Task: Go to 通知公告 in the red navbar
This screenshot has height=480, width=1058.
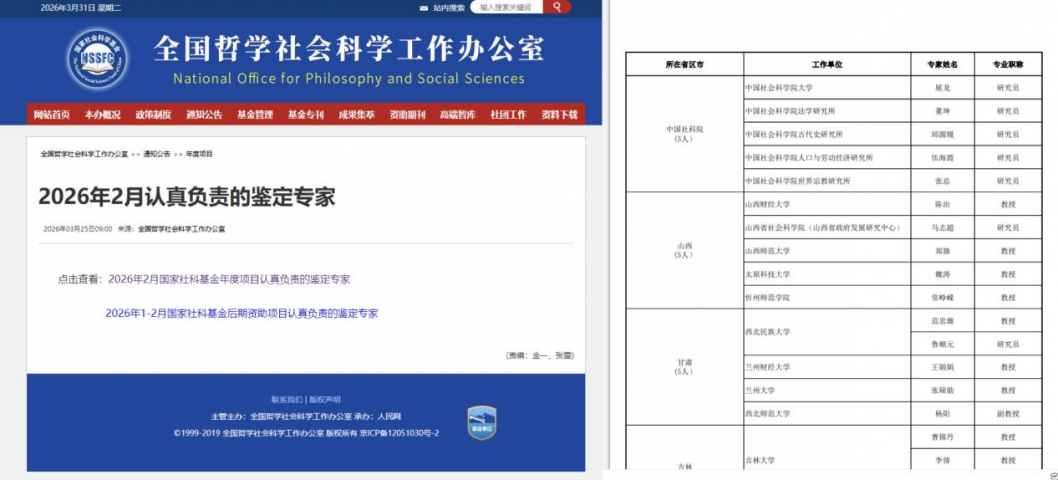Action: click(204, 115)
